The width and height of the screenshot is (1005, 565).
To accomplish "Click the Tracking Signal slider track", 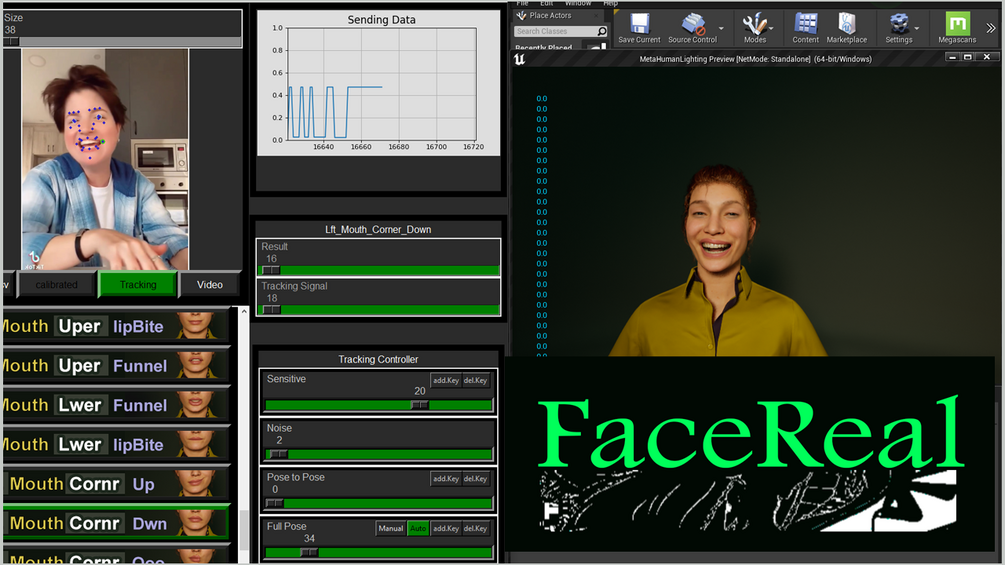I will (x=378, y=309).
